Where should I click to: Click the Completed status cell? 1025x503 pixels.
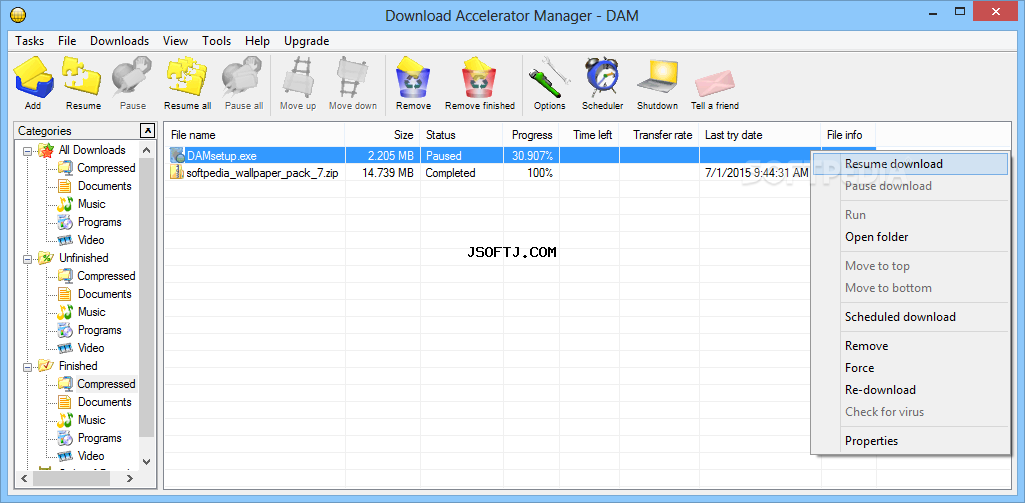point(462,173)
